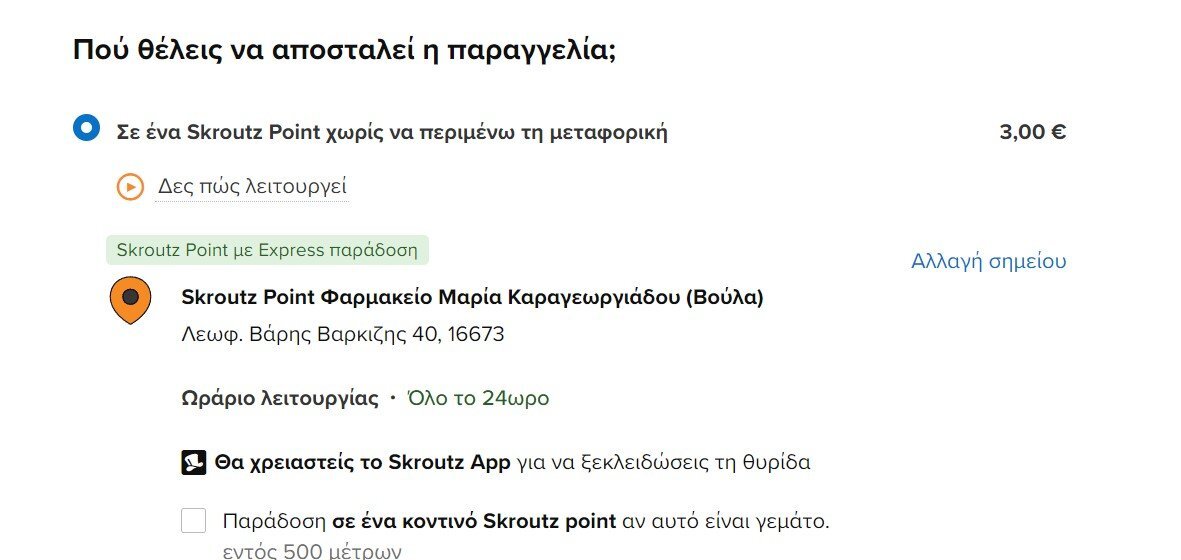Screen dimensions: 1181x560
Task: Click the 'εντός 500 μέτρων' hint text
Action: 312,552
